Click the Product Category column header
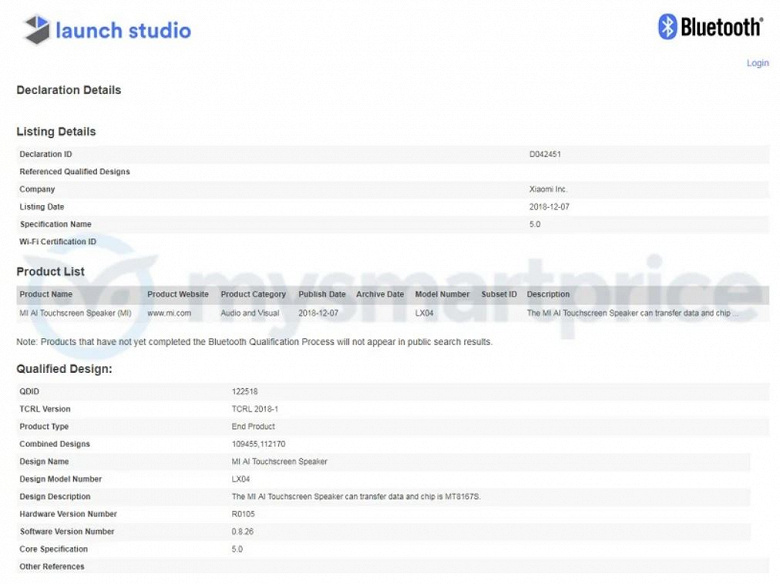 point(253,294)
